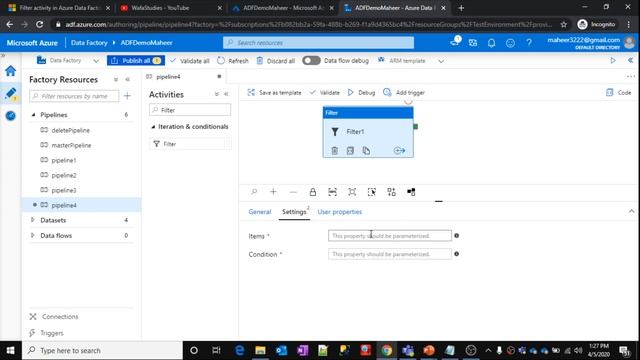This screenshot has height=360, width=640.
Task: Open the Monitor gauge icon
Action: (11, 116)
